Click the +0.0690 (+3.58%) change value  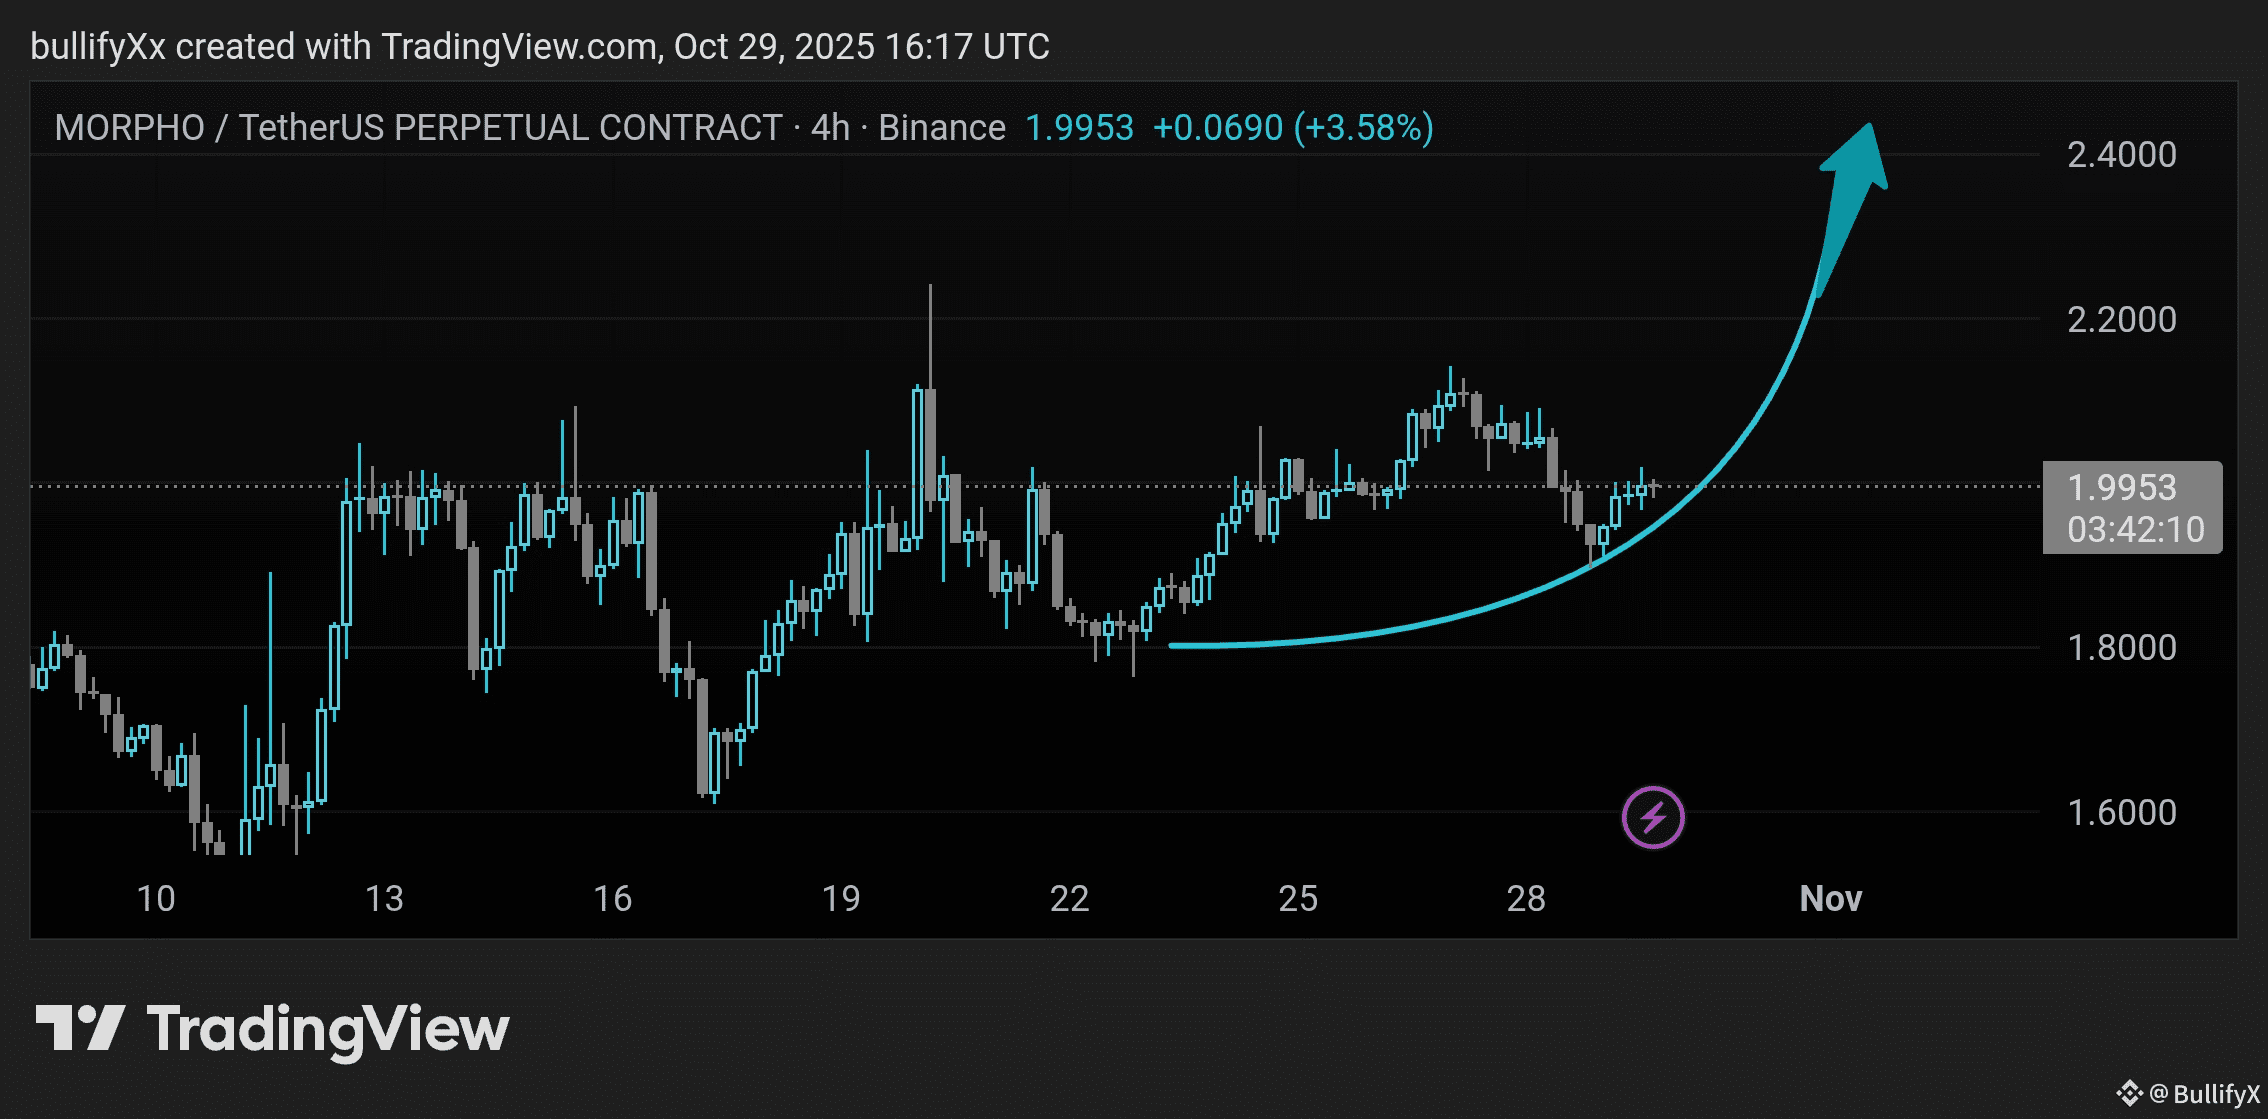coord(1292,128)
